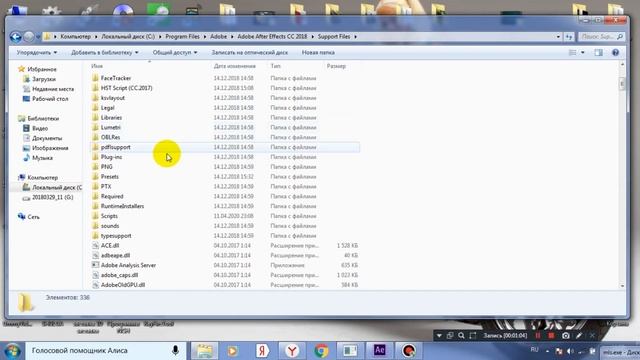Open Музыка library in navigation pane
This screenshot has height=360, width=640.
tap(42, 158)
